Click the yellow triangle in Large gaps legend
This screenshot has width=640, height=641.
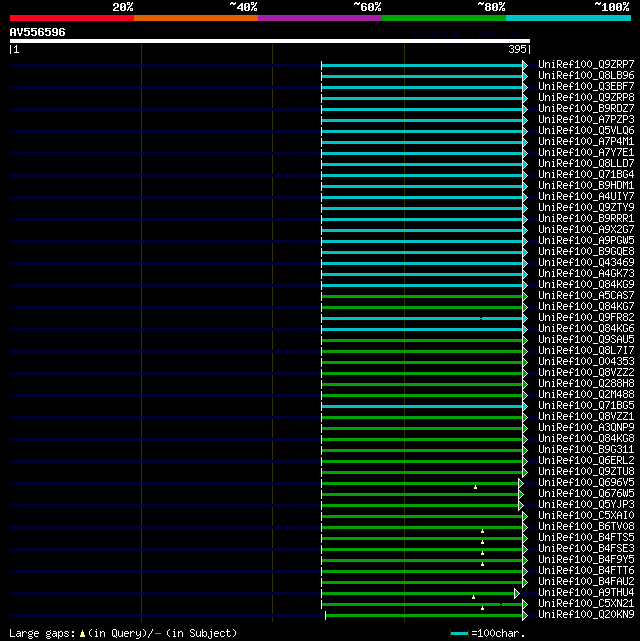[82, 634]
